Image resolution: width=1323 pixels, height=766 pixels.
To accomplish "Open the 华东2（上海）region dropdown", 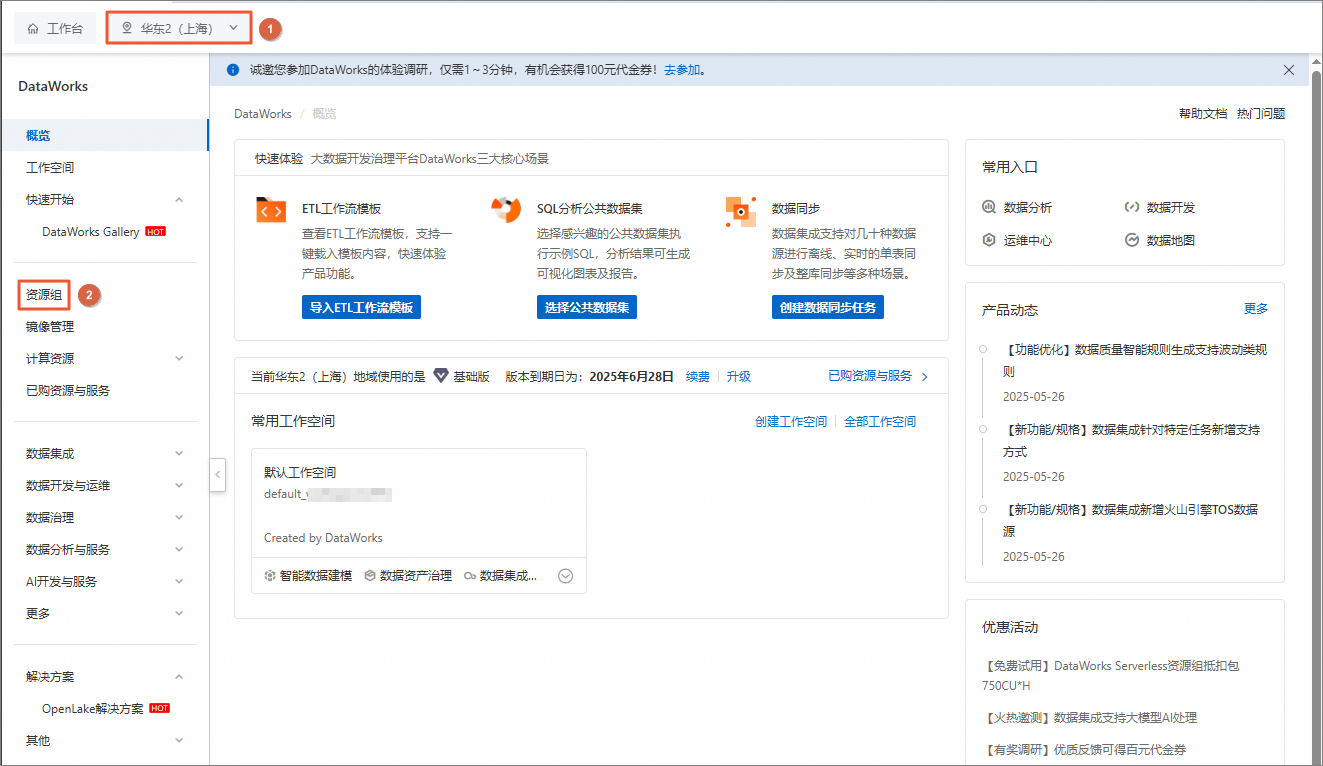I will 178,28.
